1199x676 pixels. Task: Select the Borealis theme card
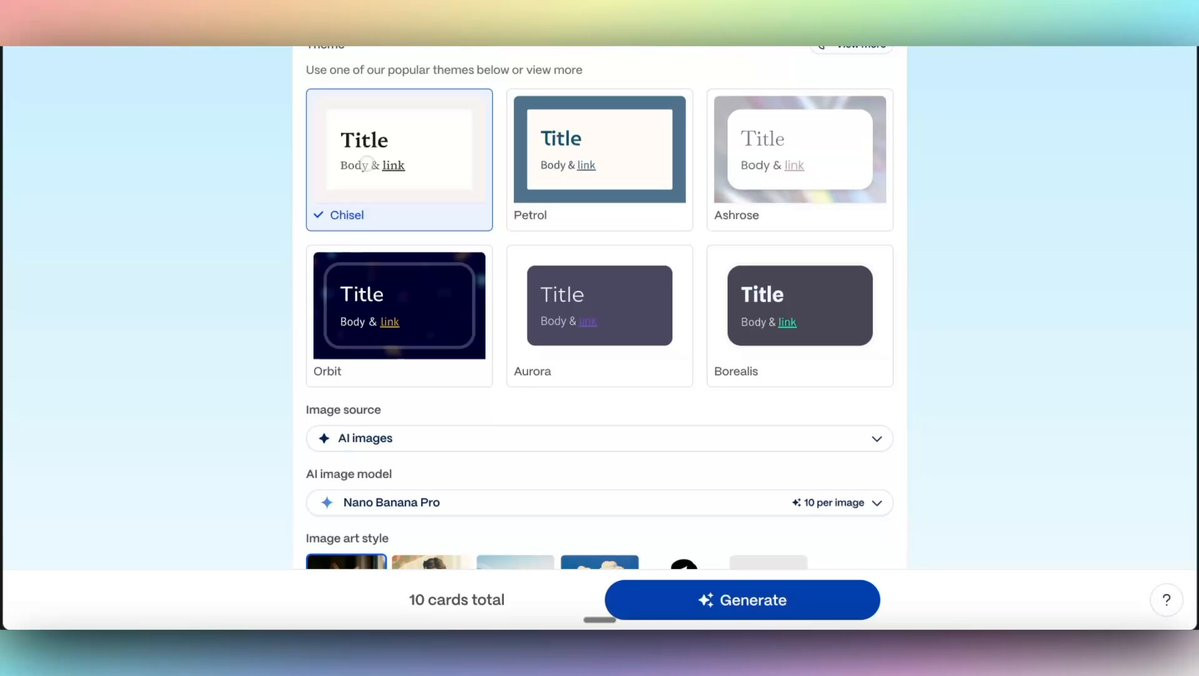pyautogui.click(x=800, y=315)
